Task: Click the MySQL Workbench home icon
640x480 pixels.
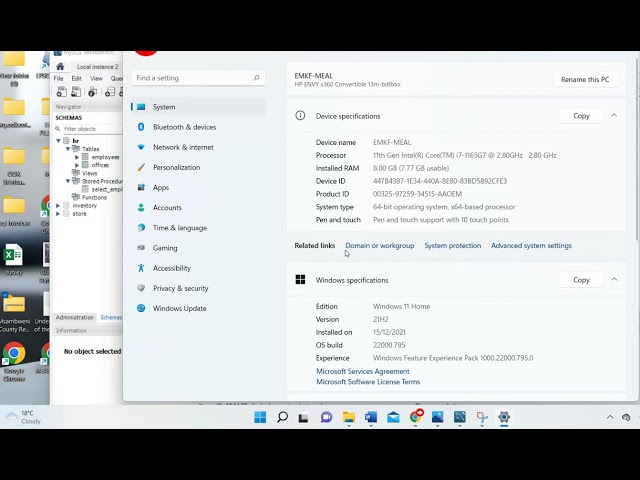Action: (60, 67)
